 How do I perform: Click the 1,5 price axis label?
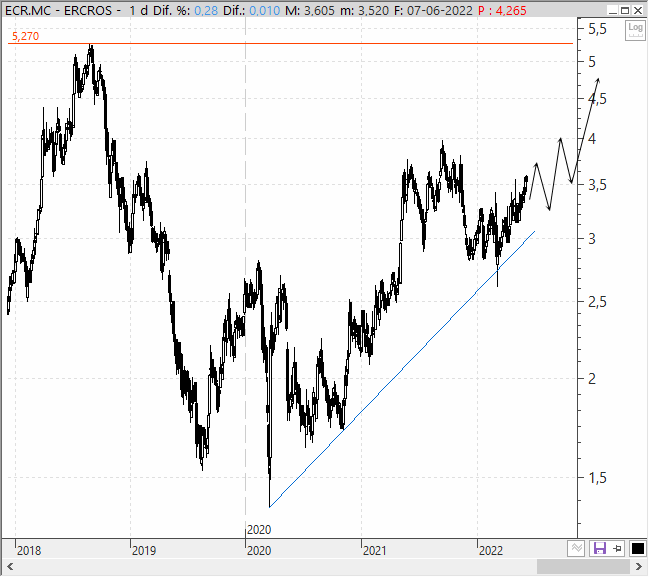click(597, 478)
